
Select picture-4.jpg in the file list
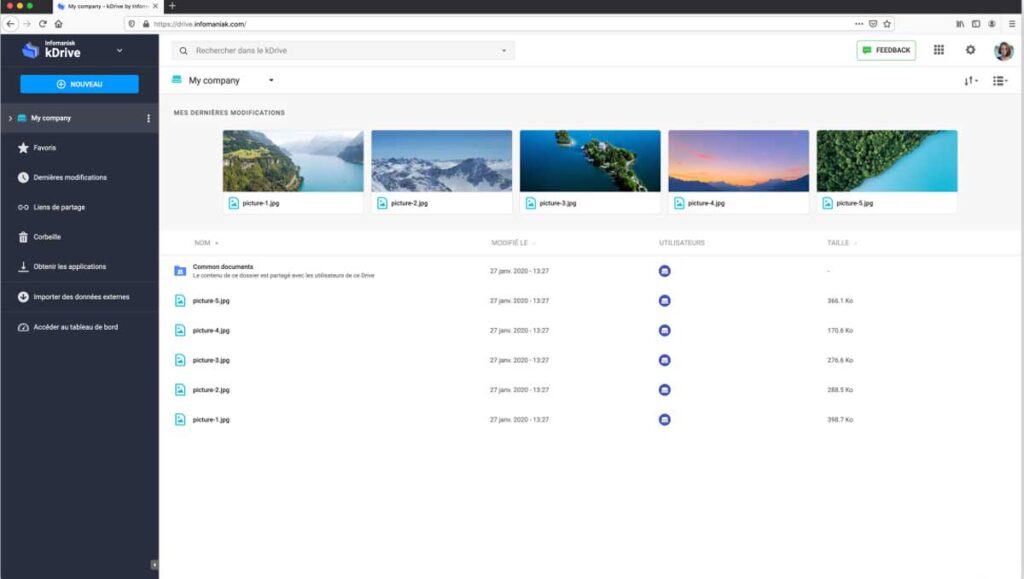(211, 330)
